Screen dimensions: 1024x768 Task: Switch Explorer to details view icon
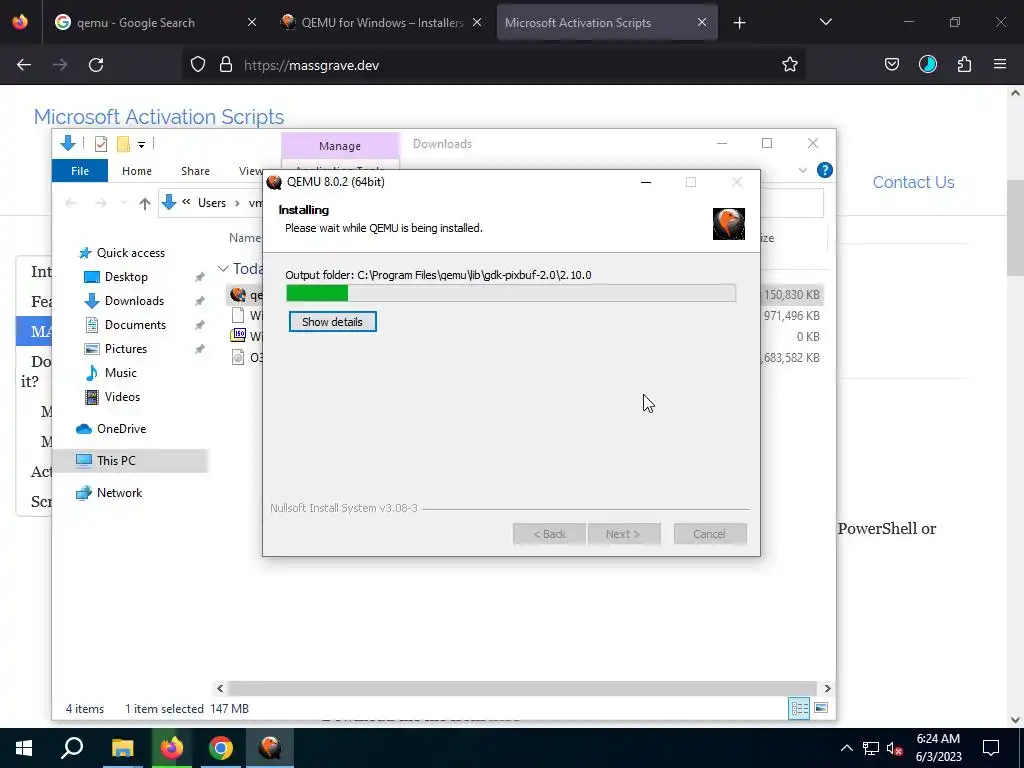point(799,709)
